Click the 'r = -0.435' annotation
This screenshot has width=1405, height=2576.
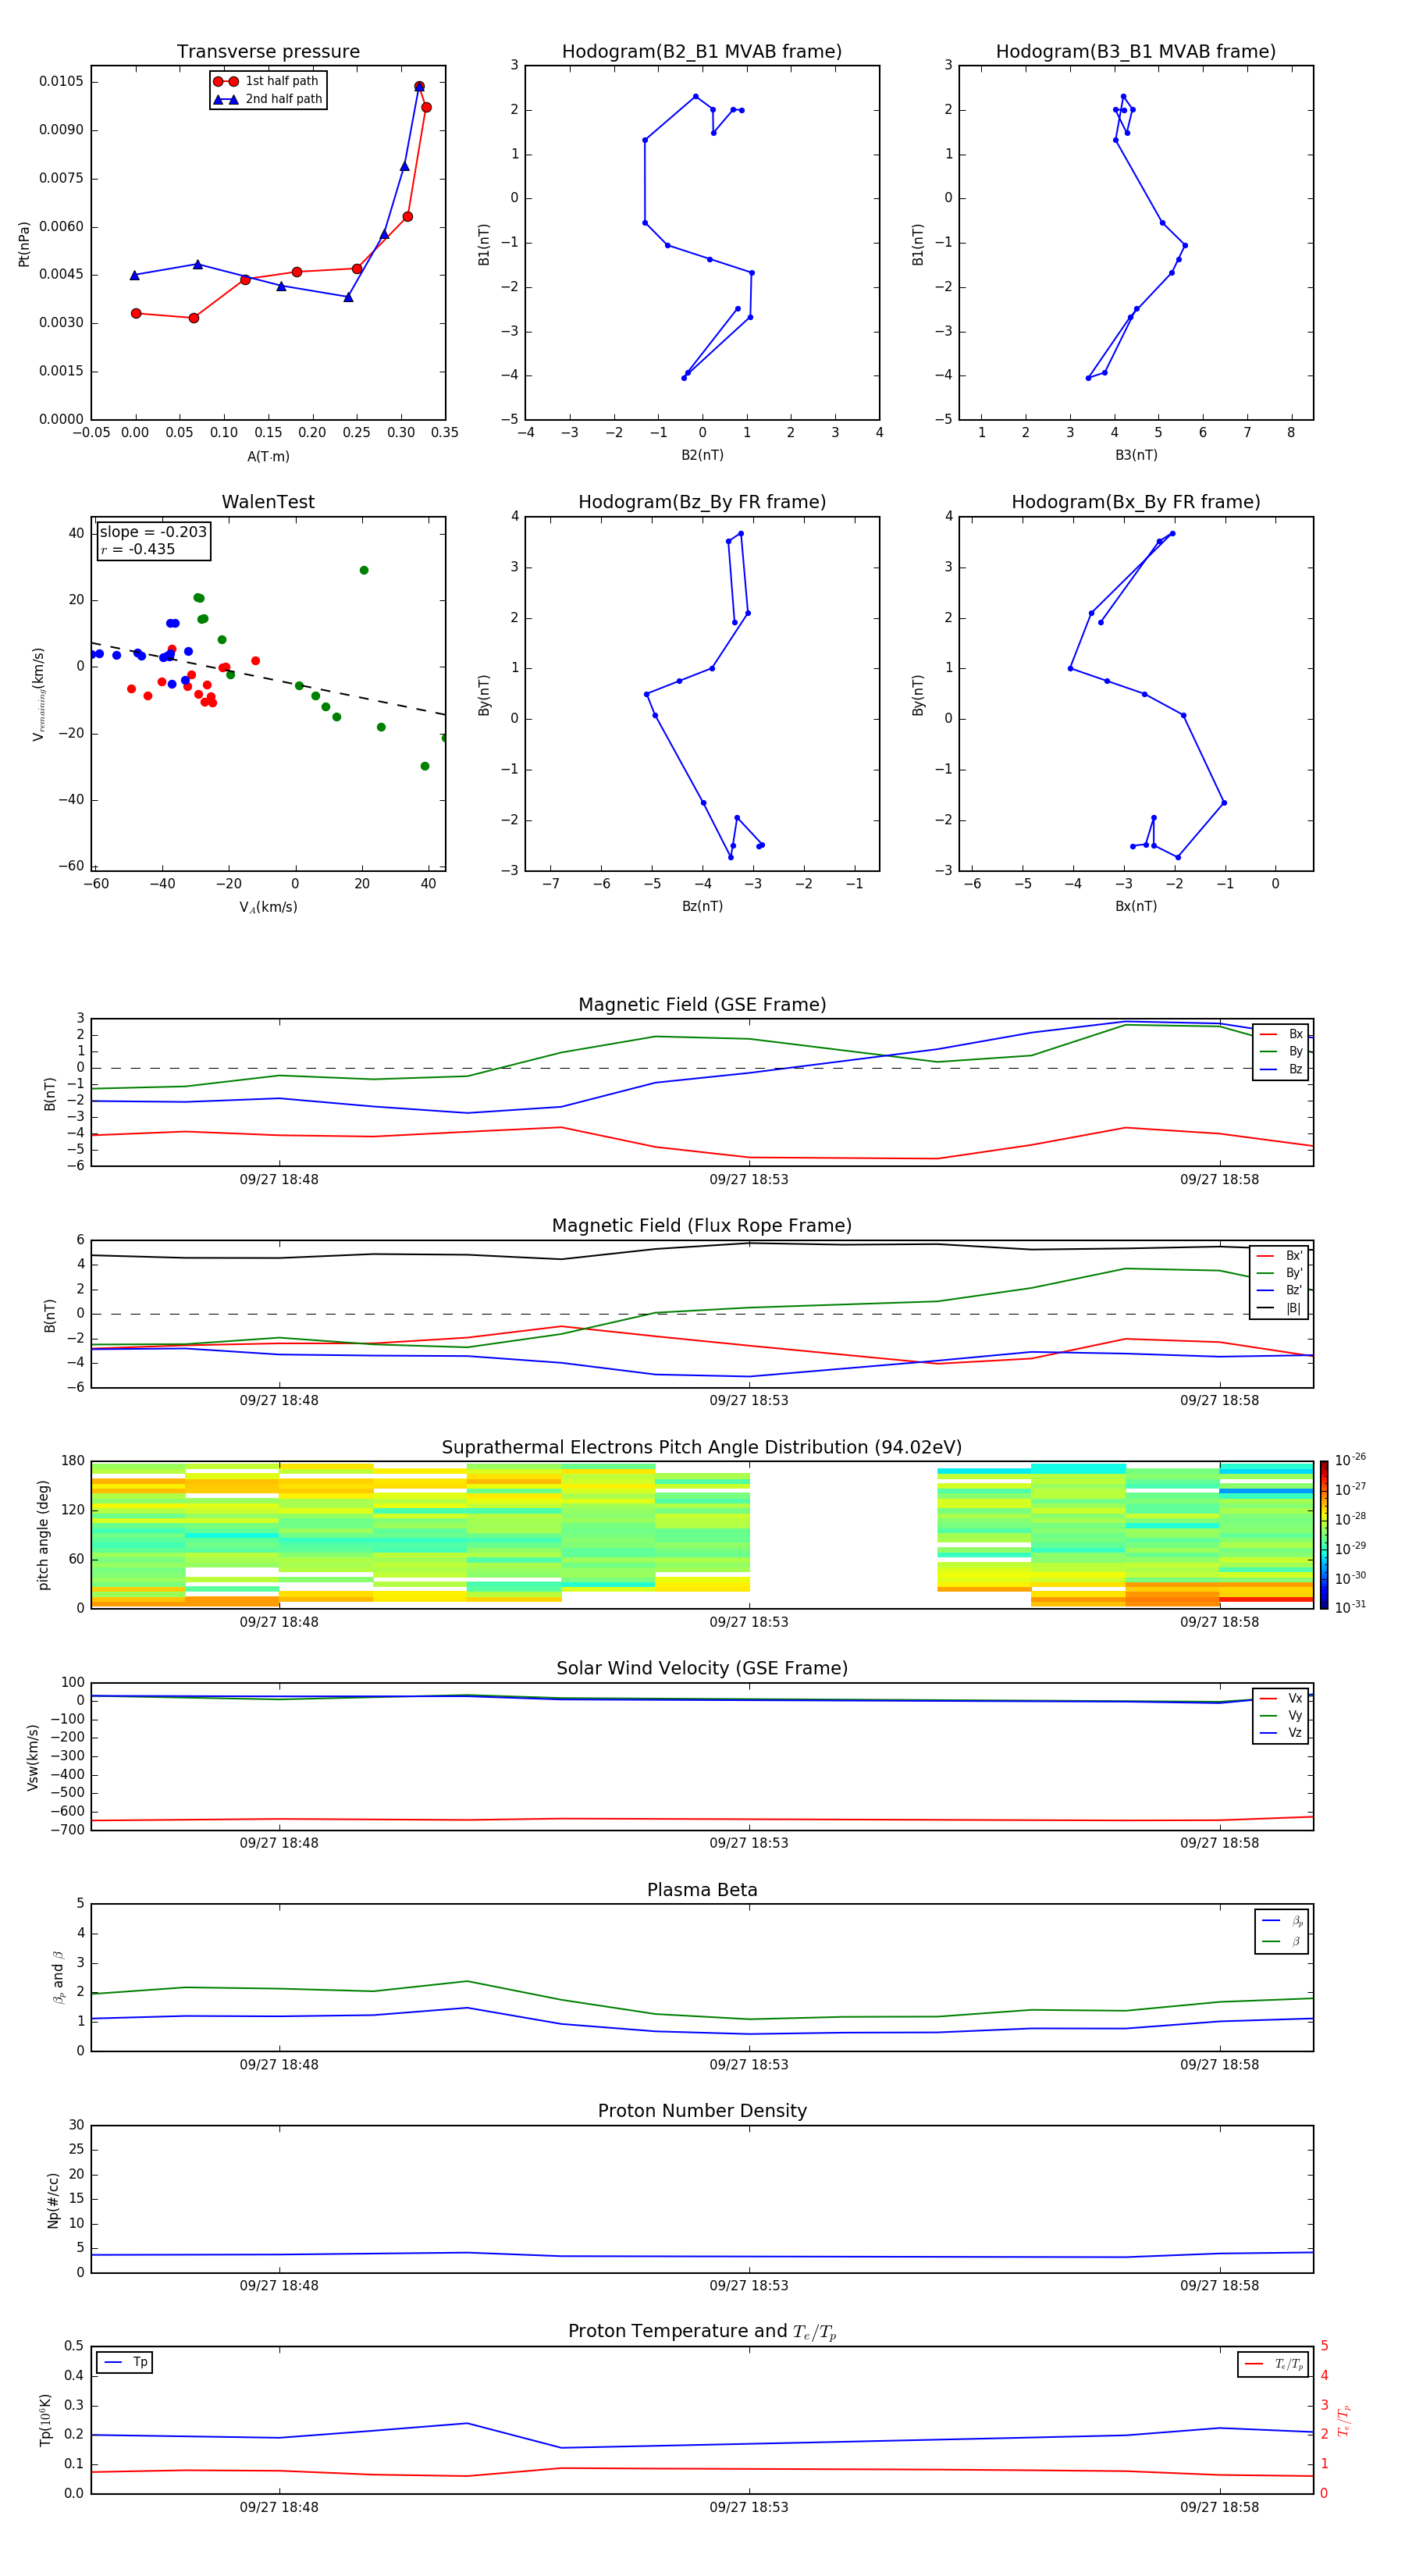(138, 549)
